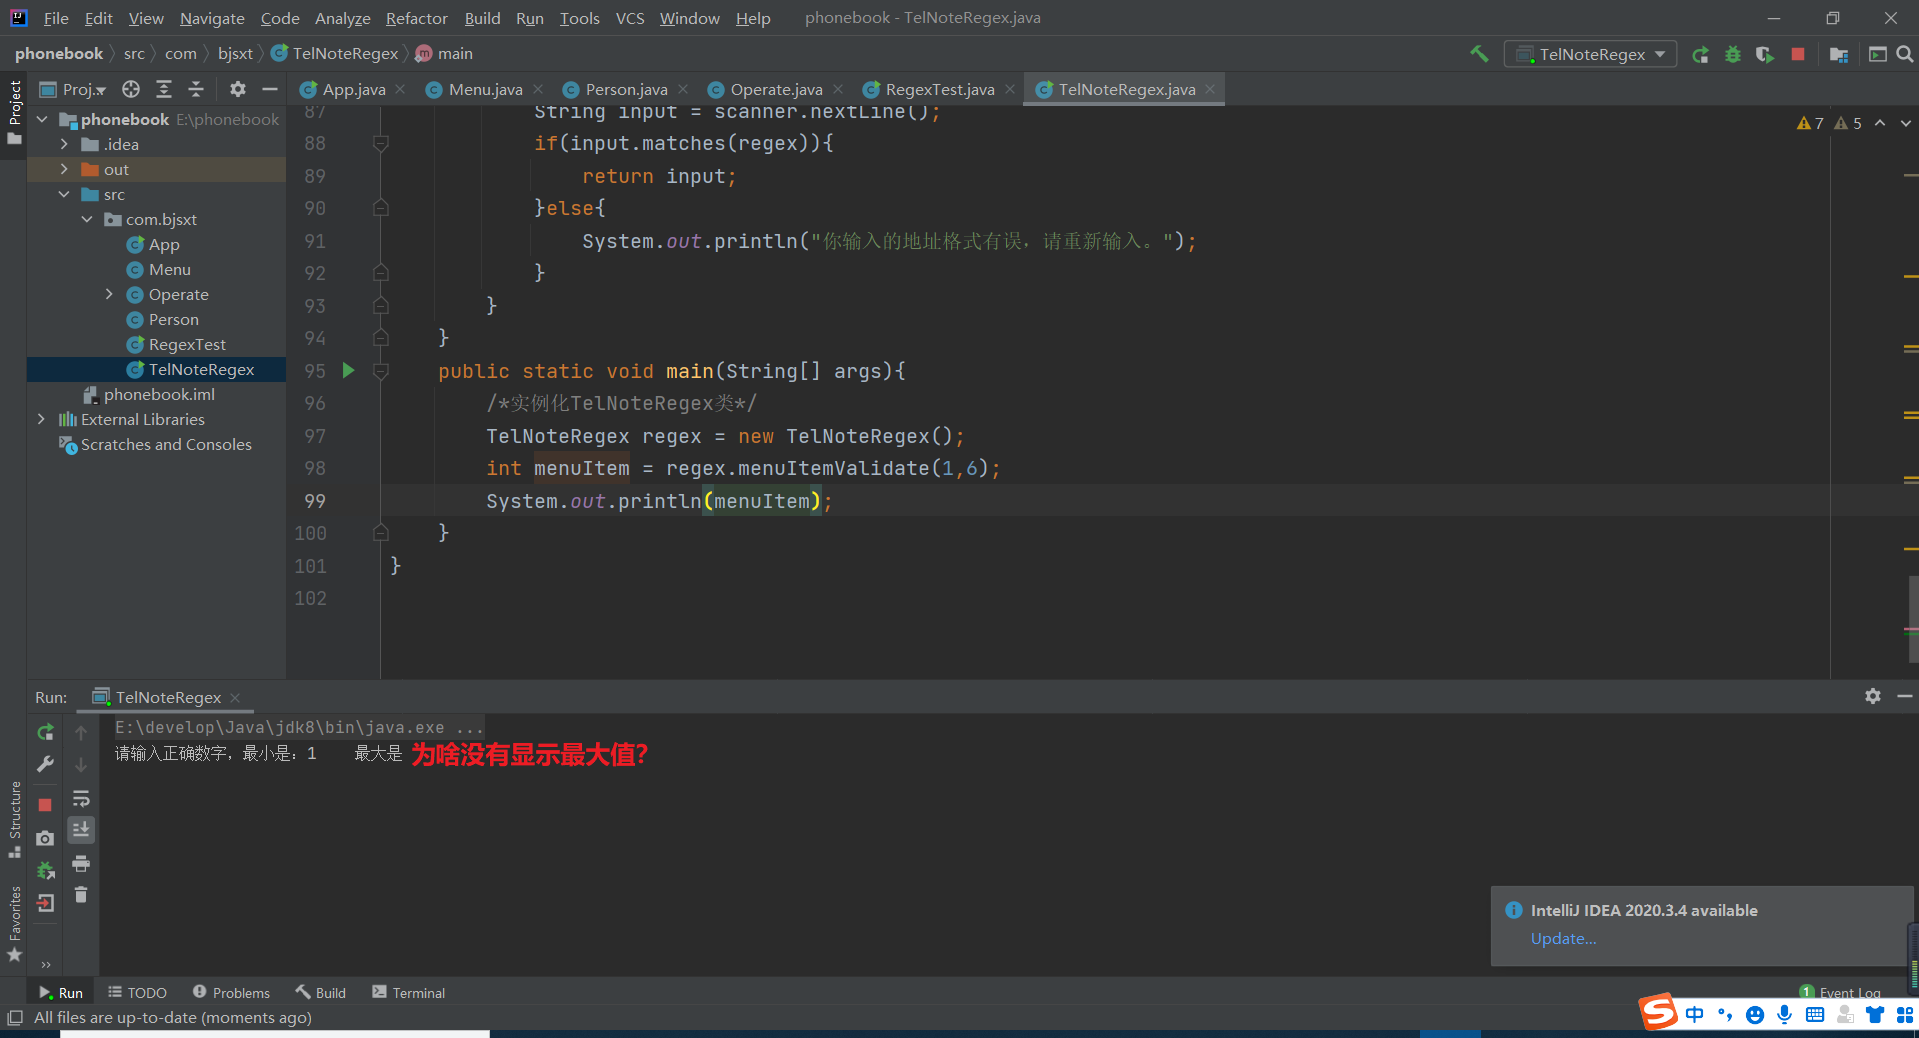Toggle tool window bars in status bar corner

pyautogui.click(x=14, y=1018)
